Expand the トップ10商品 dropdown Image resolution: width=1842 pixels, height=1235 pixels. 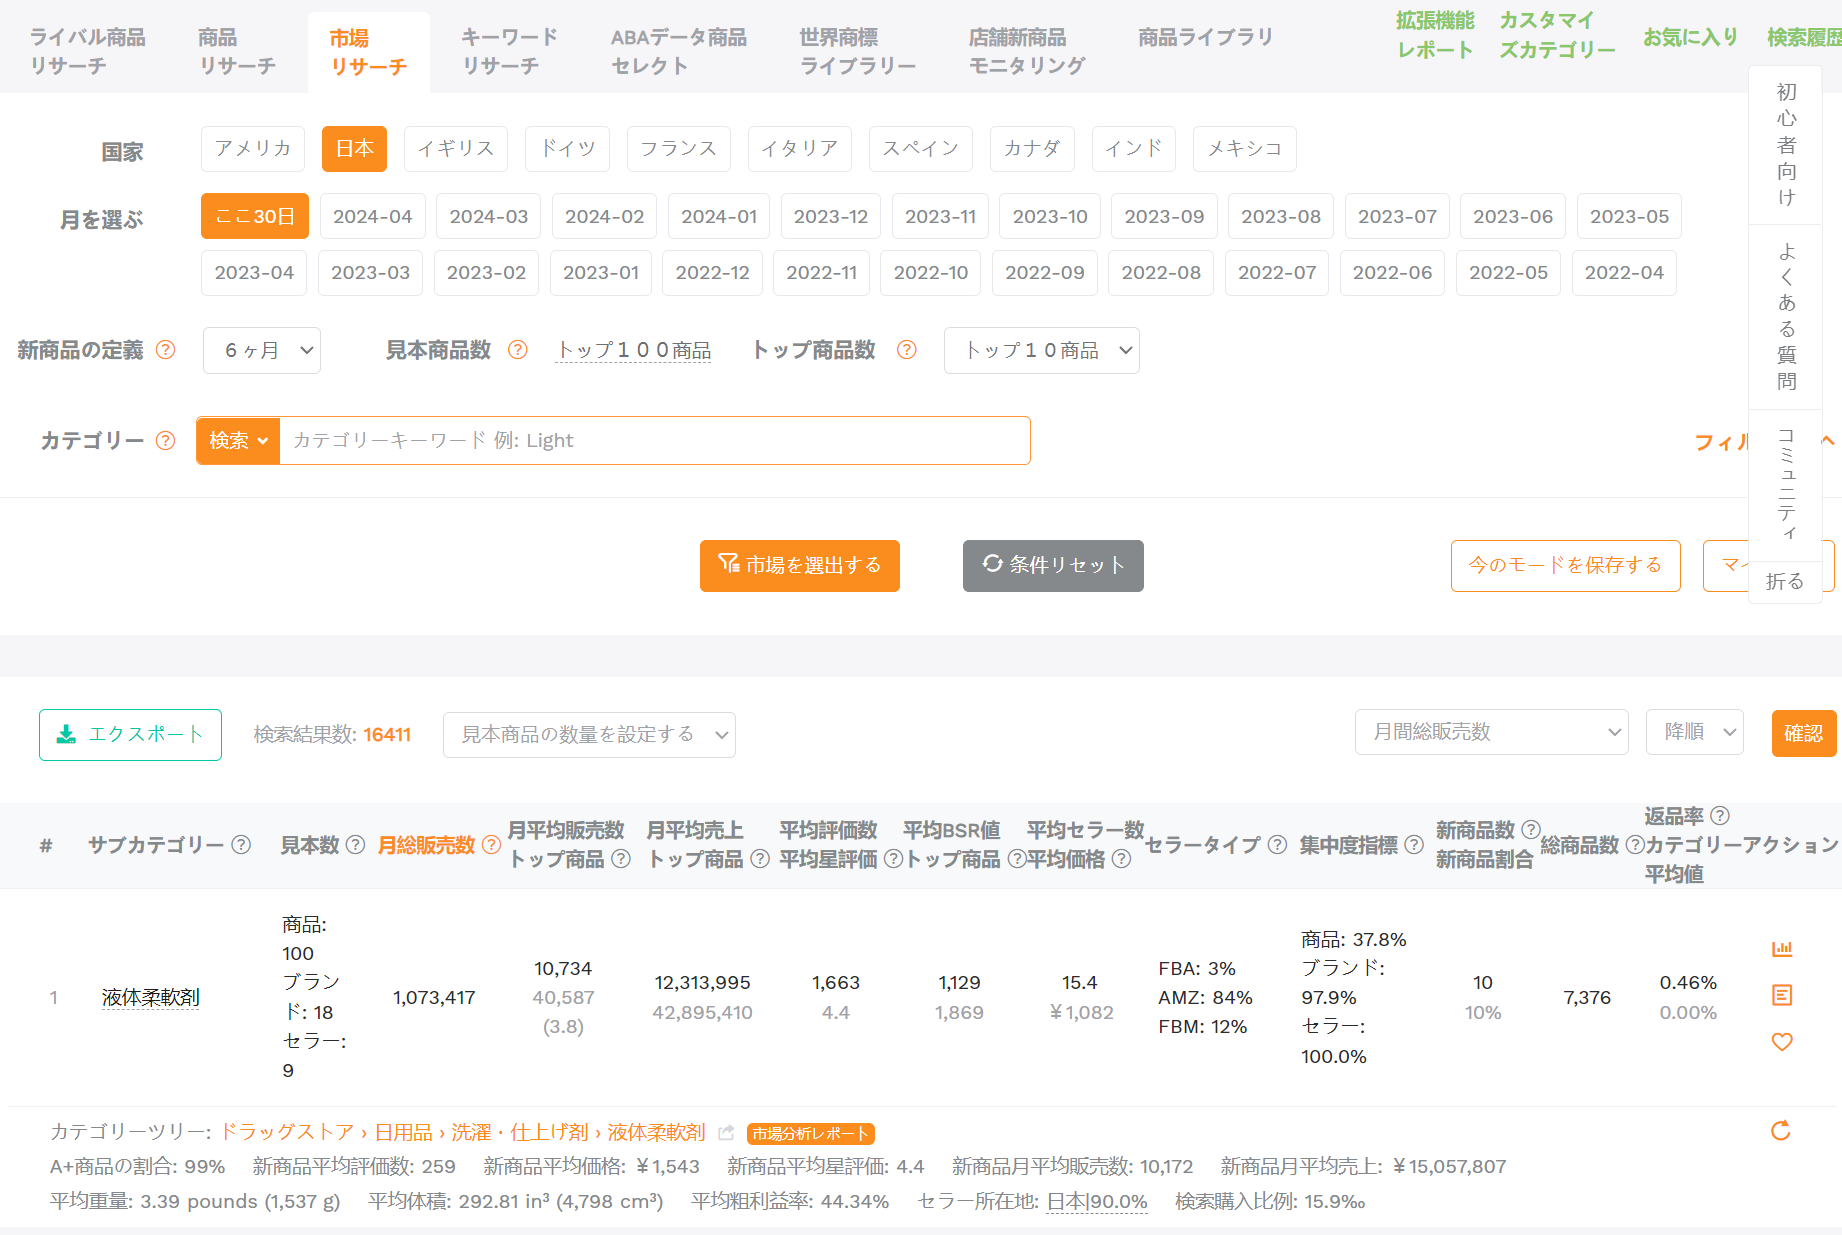click(x=1041, y=351)
